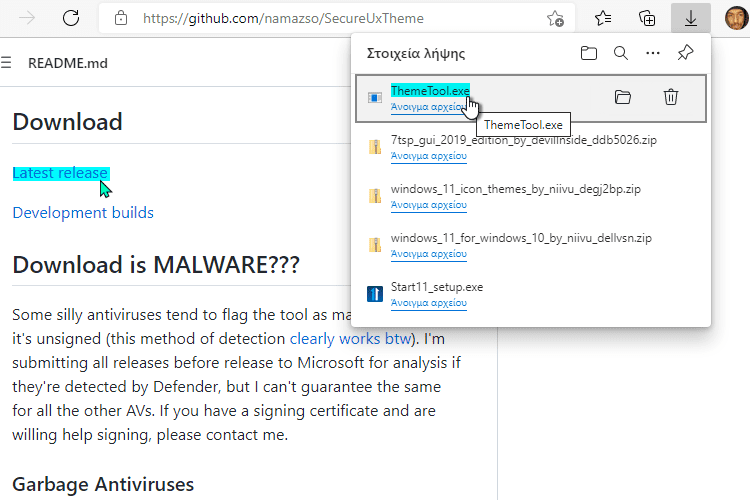
Task: Click the Download heading
Action: pyautogui.click(x=67, y=122)
